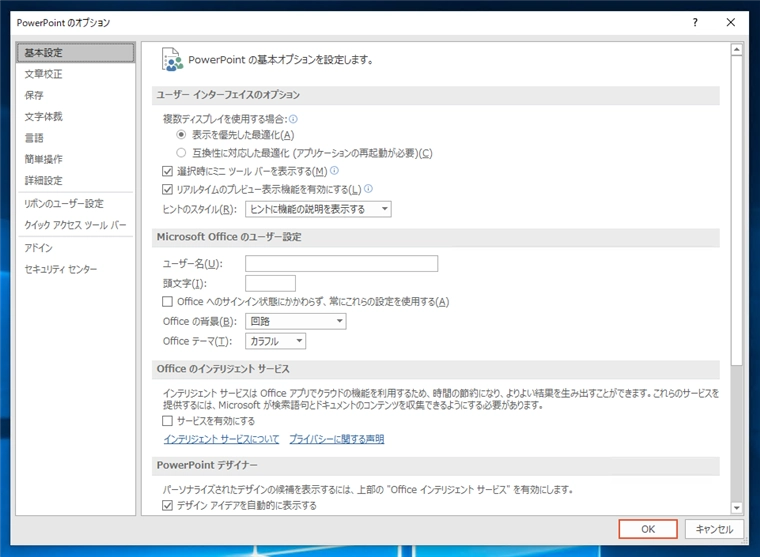Open プライバシーに関する声明 link
Screen dimensions: 760x557
[x=337, y=439]
